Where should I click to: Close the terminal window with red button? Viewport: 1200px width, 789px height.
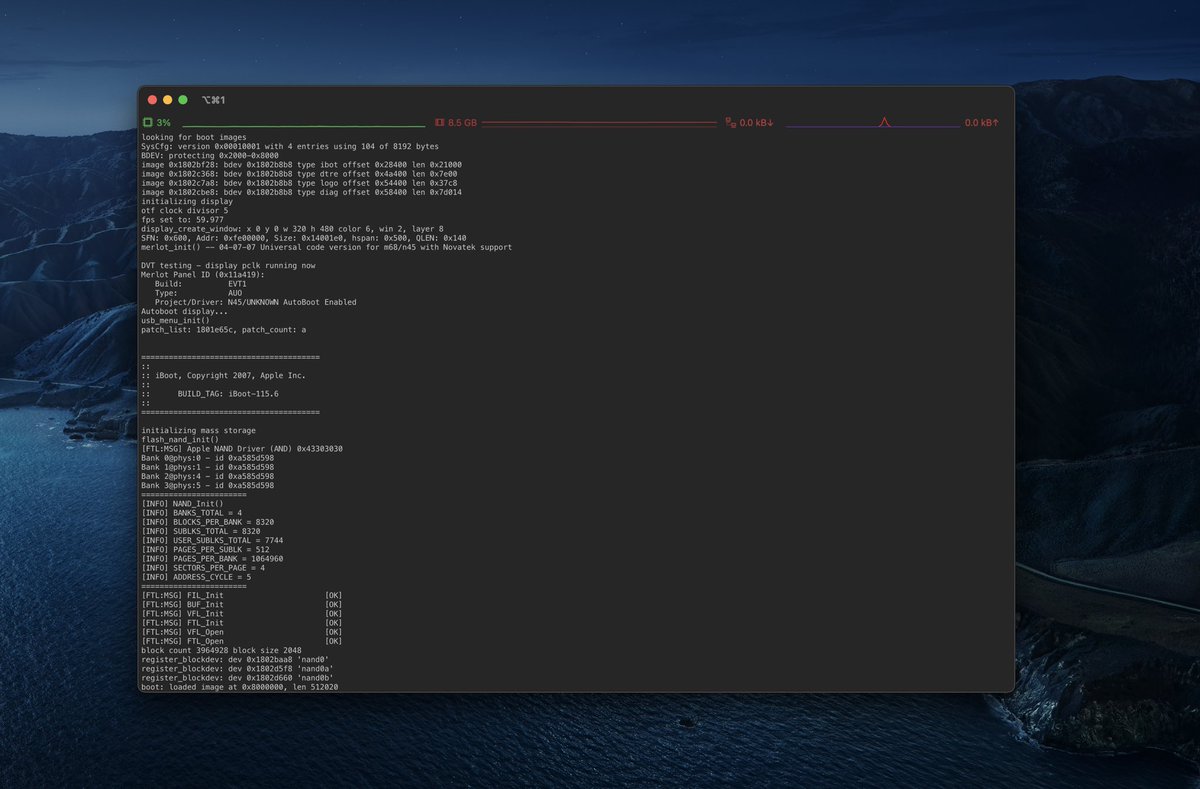point(152,100)
